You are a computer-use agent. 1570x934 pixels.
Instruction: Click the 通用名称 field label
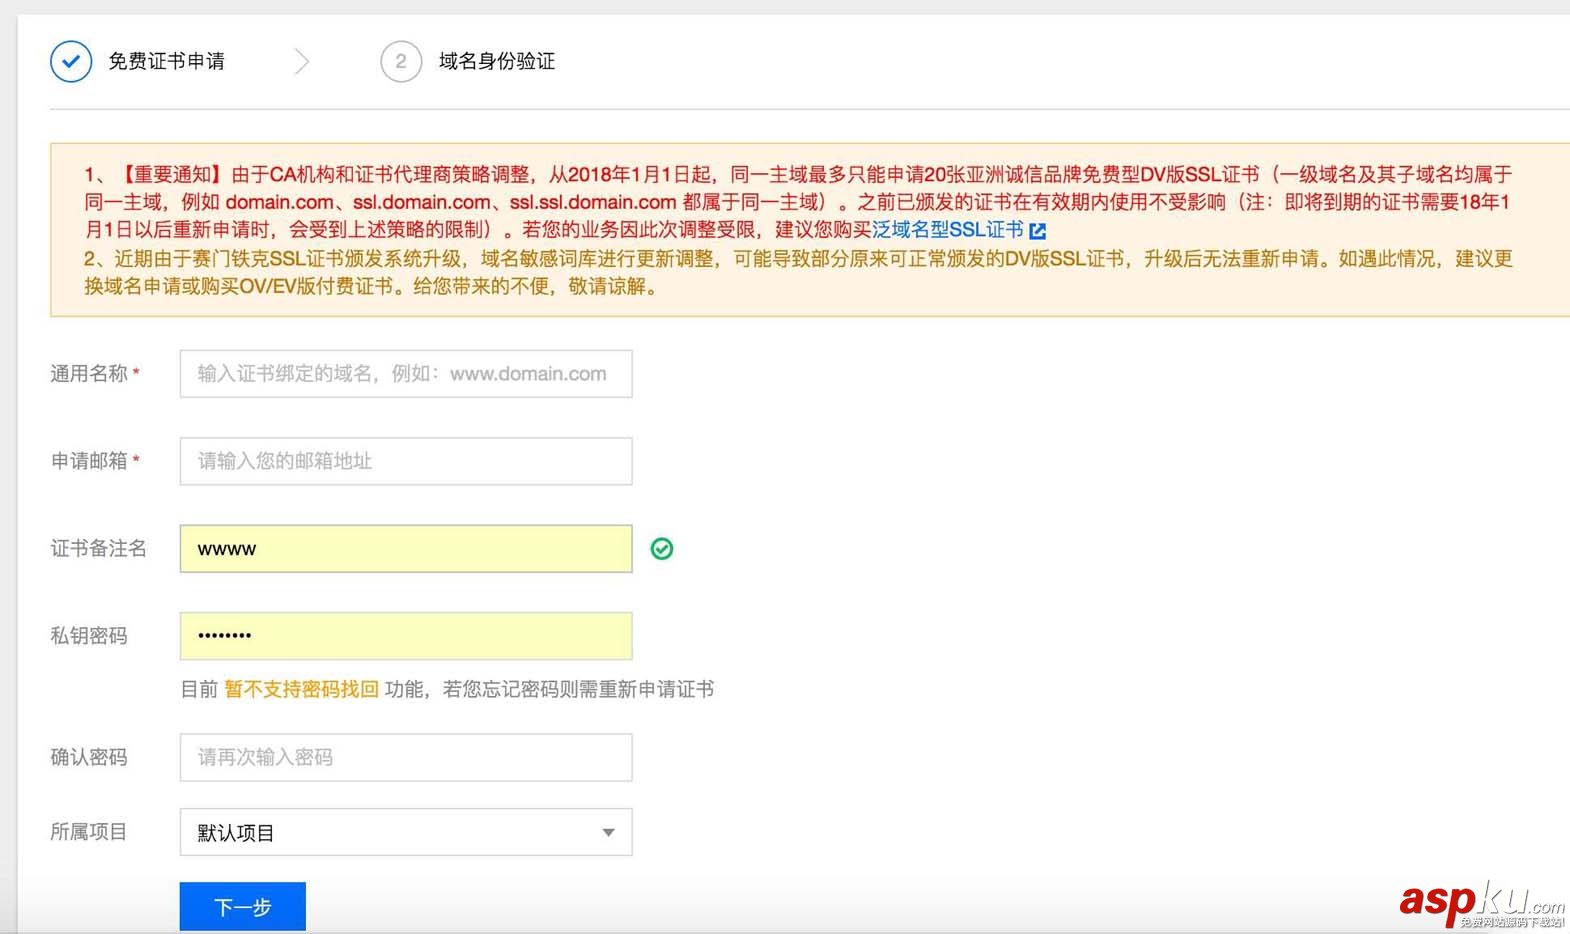click(89, 374)
